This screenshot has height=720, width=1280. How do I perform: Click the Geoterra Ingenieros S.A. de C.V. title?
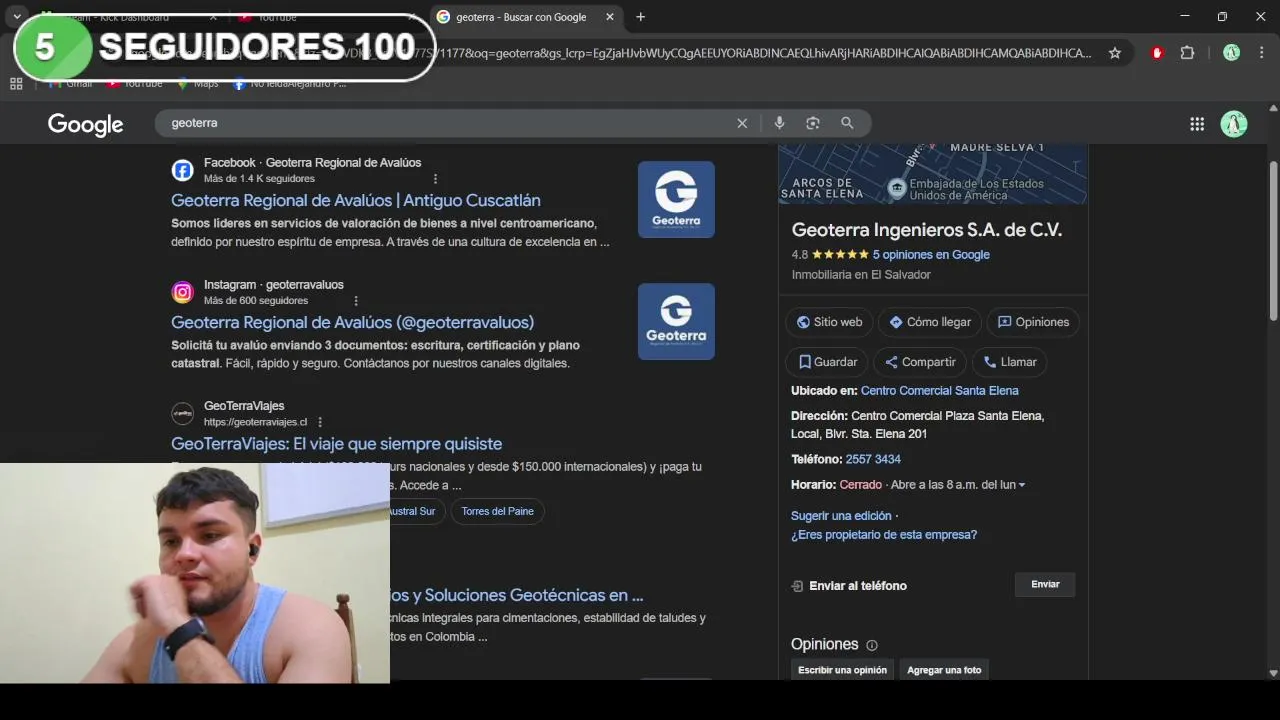tap(927, 230)
